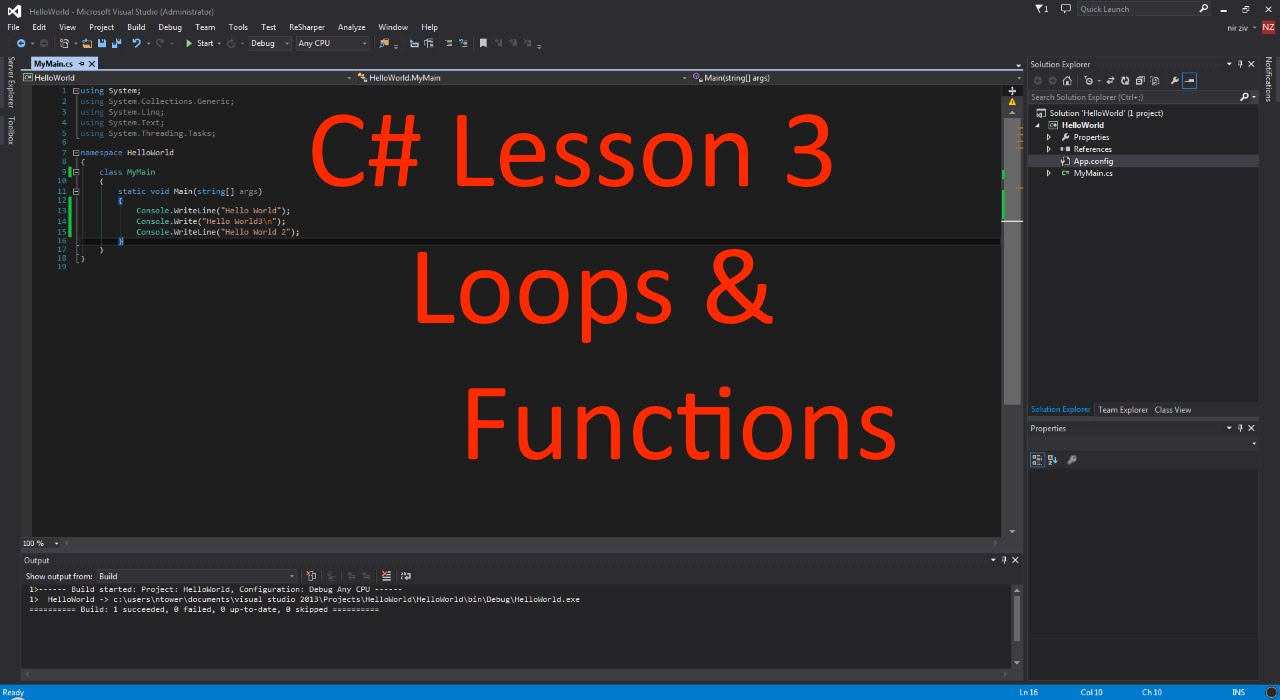Viewport: 1280px width, 700px height.
Task: Click the notifications flag icon
Action: click(1040, 9)
